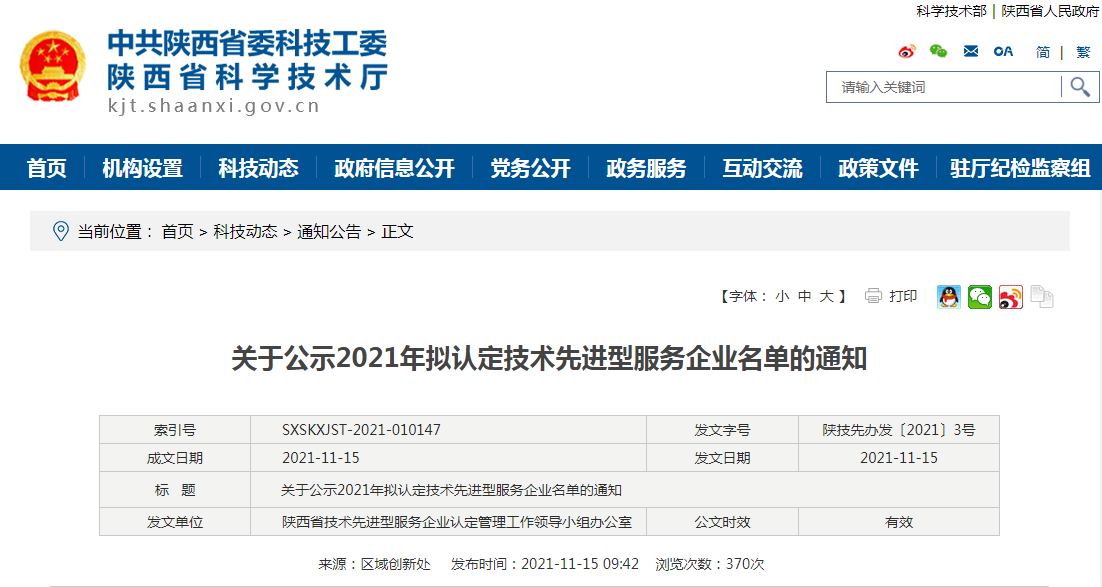Set font size to large (大)
Screen dimensions: 1102x587
[x=827, y=296]
